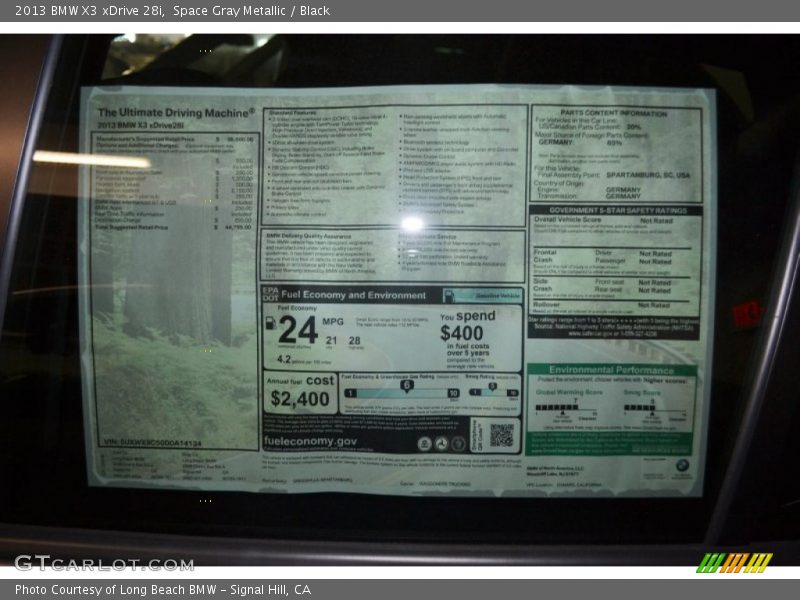Viewport: 800px width, 600px height.
Task: Click 'Environmental Performance' green header
Action: [x=611, y=370]
